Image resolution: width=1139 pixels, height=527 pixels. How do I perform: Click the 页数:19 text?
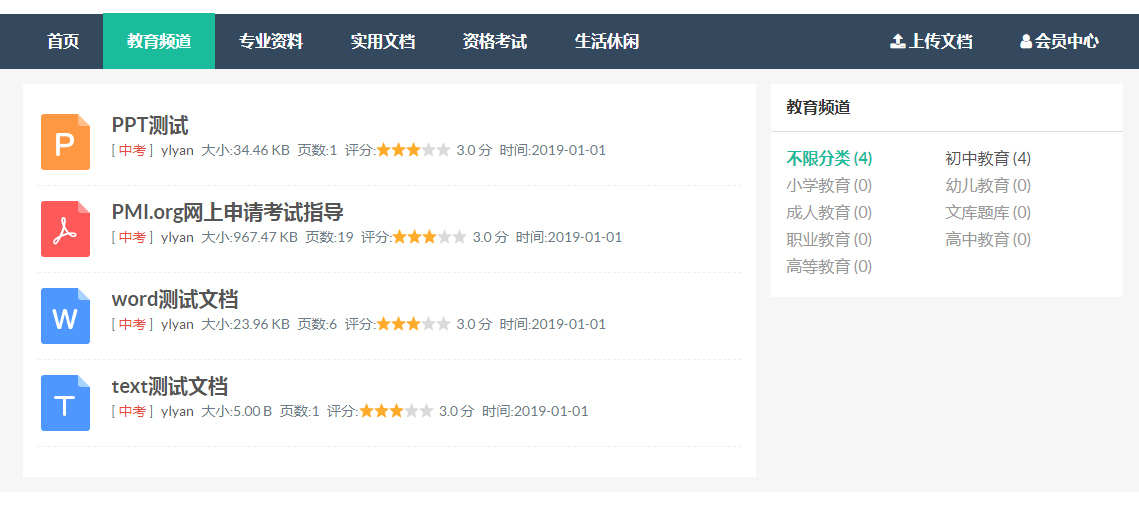(x=330, y=238)
